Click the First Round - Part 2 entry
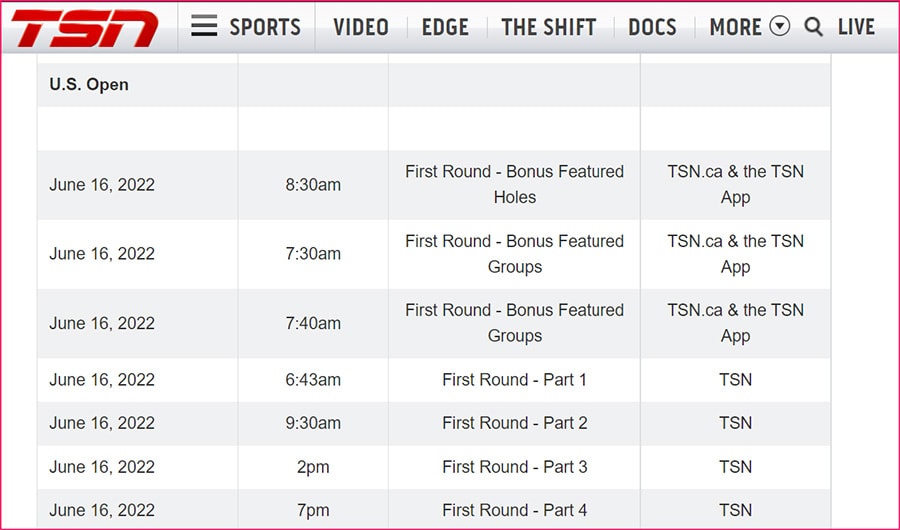The width and height of the screenshot is (900, 530). pyautogui.click(x=514, y=423)
